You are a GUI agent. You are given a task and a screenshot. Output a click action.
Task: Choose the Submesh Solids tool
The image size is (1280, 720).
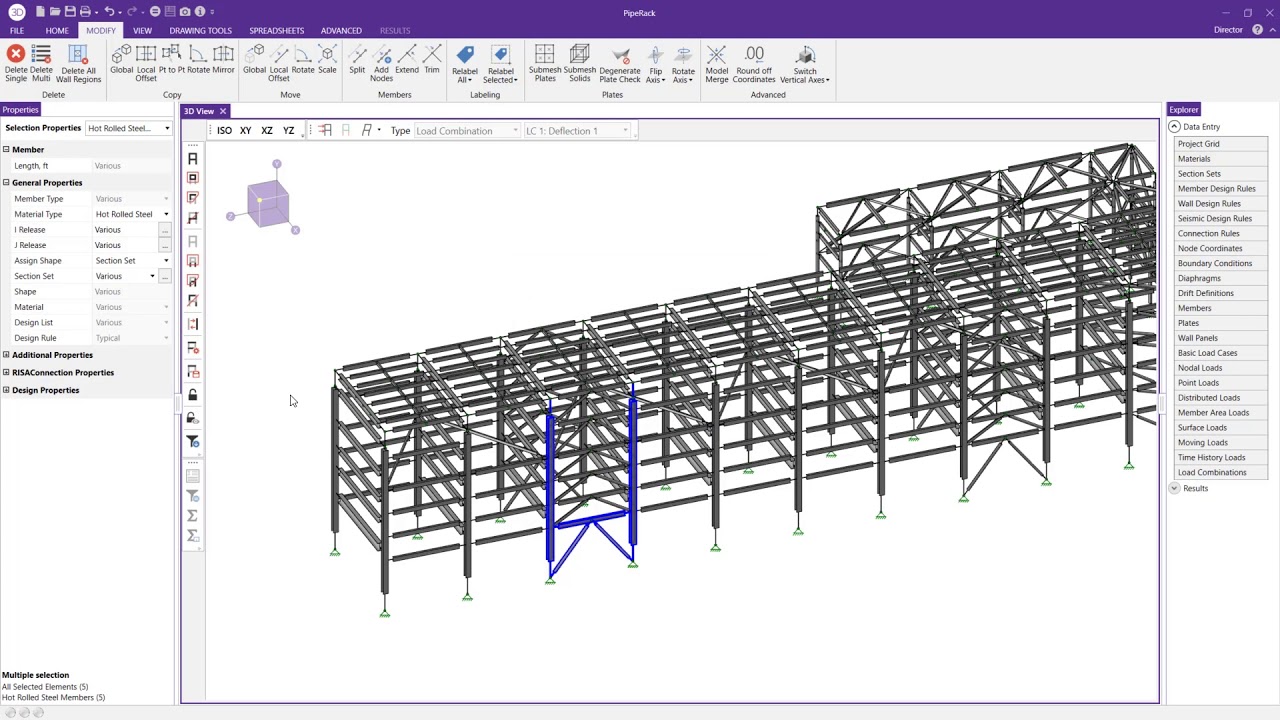[580, 63]
